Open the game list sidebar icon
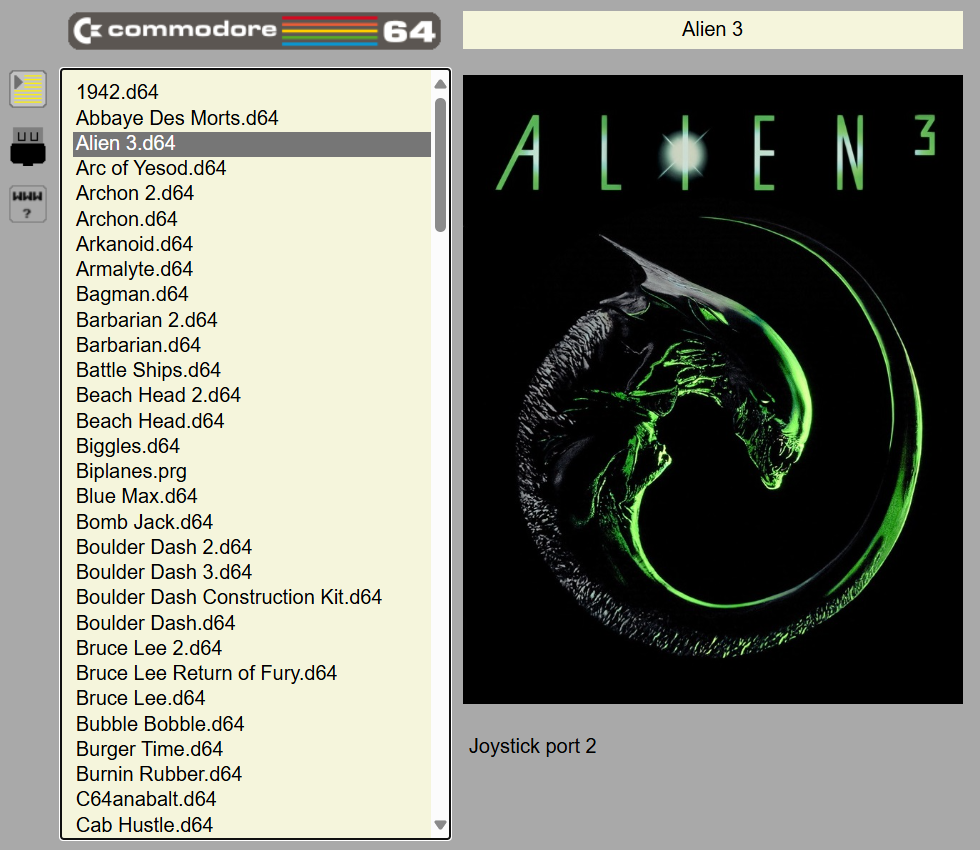This screenshot has width=980, height=850. tap(28, 89)
